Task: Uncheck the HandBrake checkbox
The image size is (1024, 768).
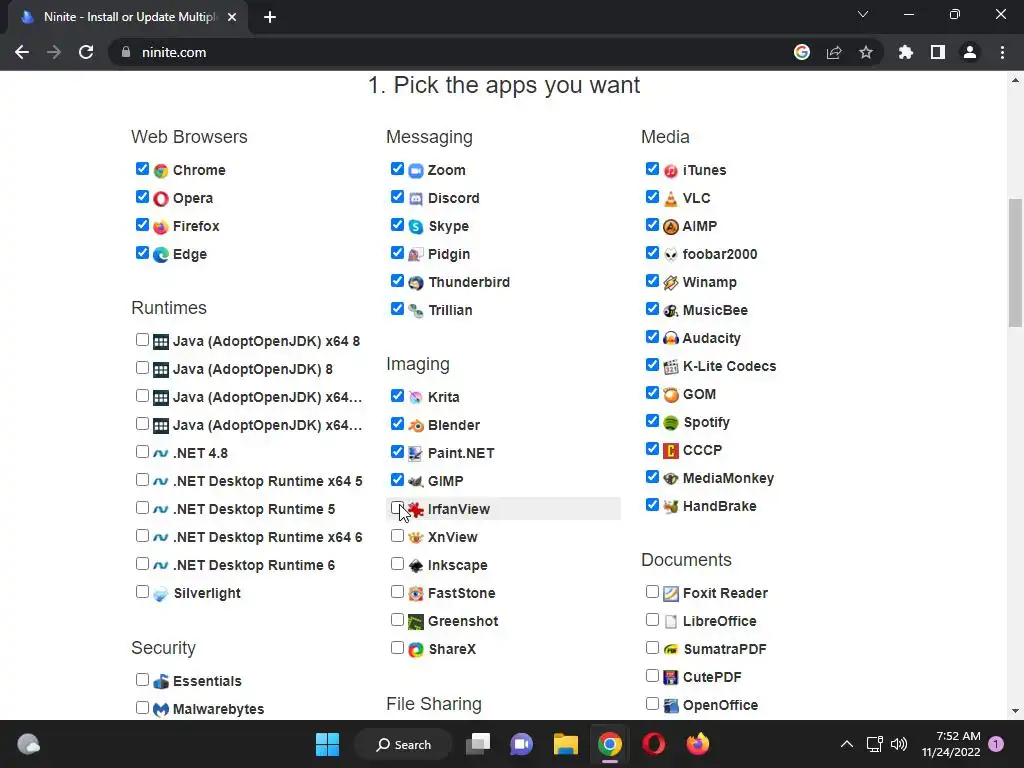Action: (652, 505)
